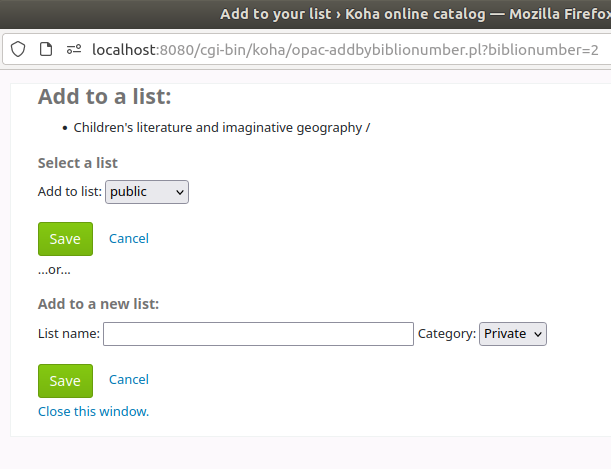Click Cancel in the new list section

(128, 379)
